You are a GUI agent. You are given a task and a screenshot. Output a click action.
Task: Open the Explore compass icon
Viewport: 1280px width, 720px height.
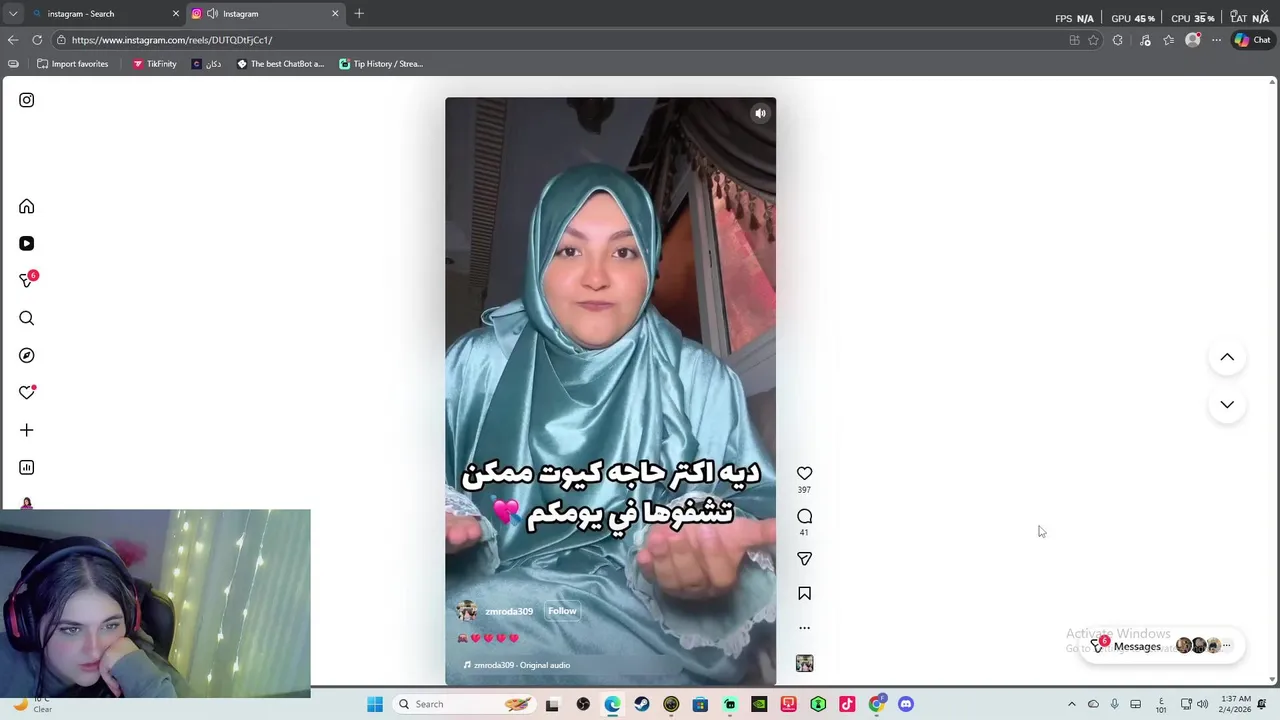[27, 355]
